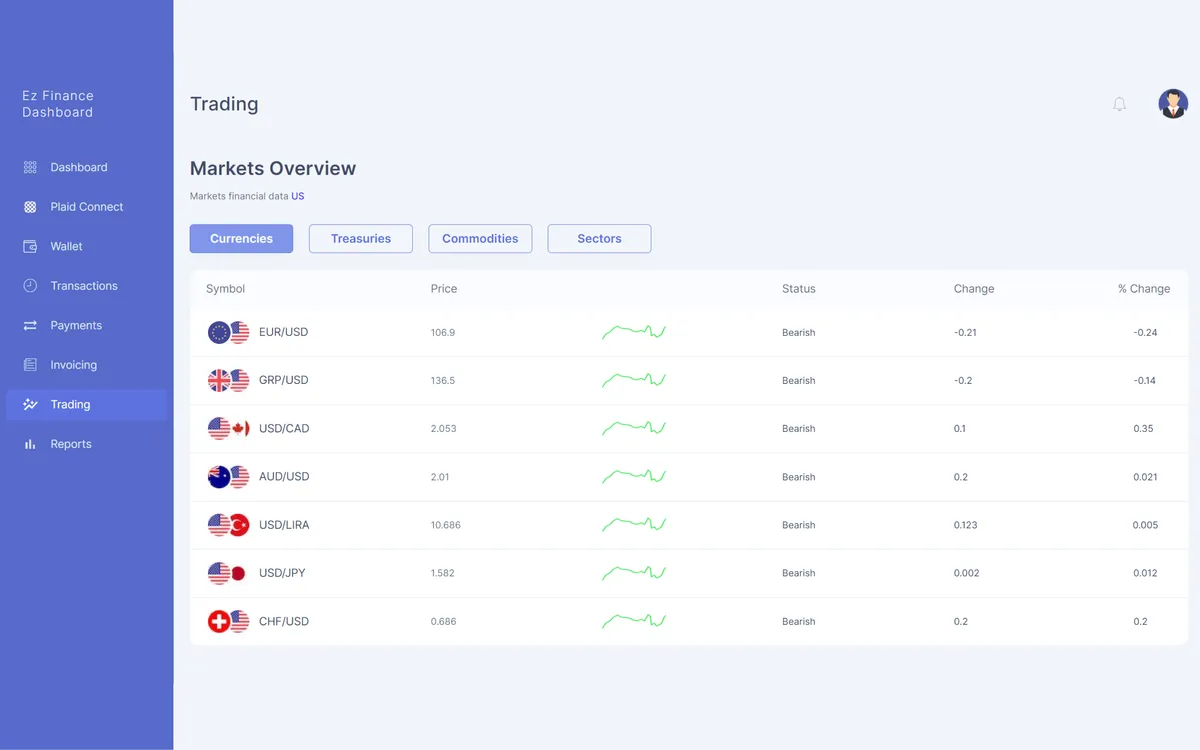Image resolution: width=1200 pixels, height=750 pixels.
Task: View the USD/CAD sparkline chart
Action: (x=634, y=428)
